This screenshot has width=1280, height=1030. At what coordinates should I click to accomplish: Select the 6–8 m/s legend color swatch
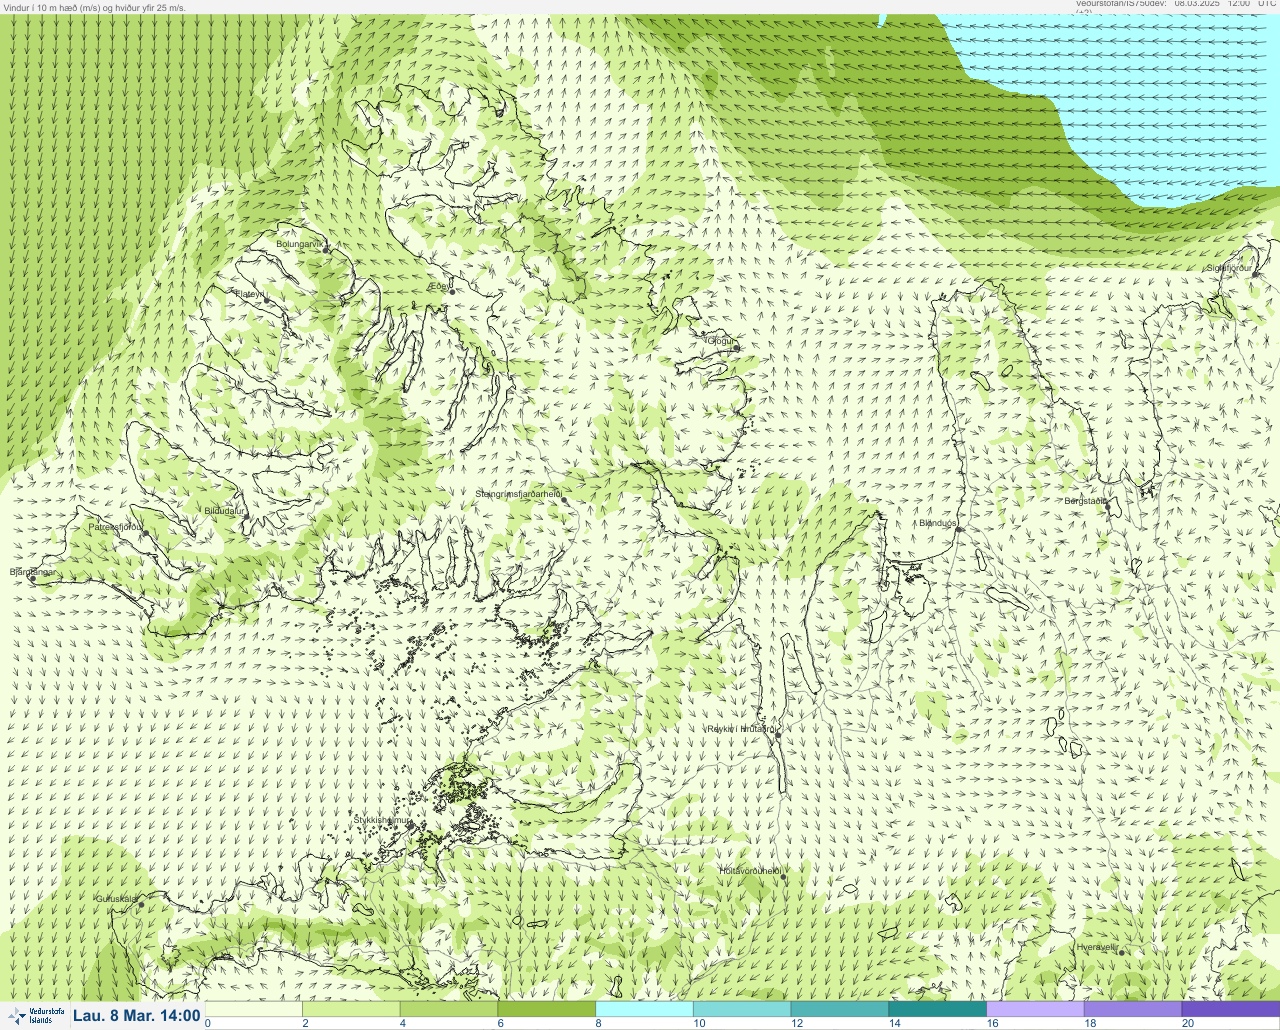(548, 1009)
